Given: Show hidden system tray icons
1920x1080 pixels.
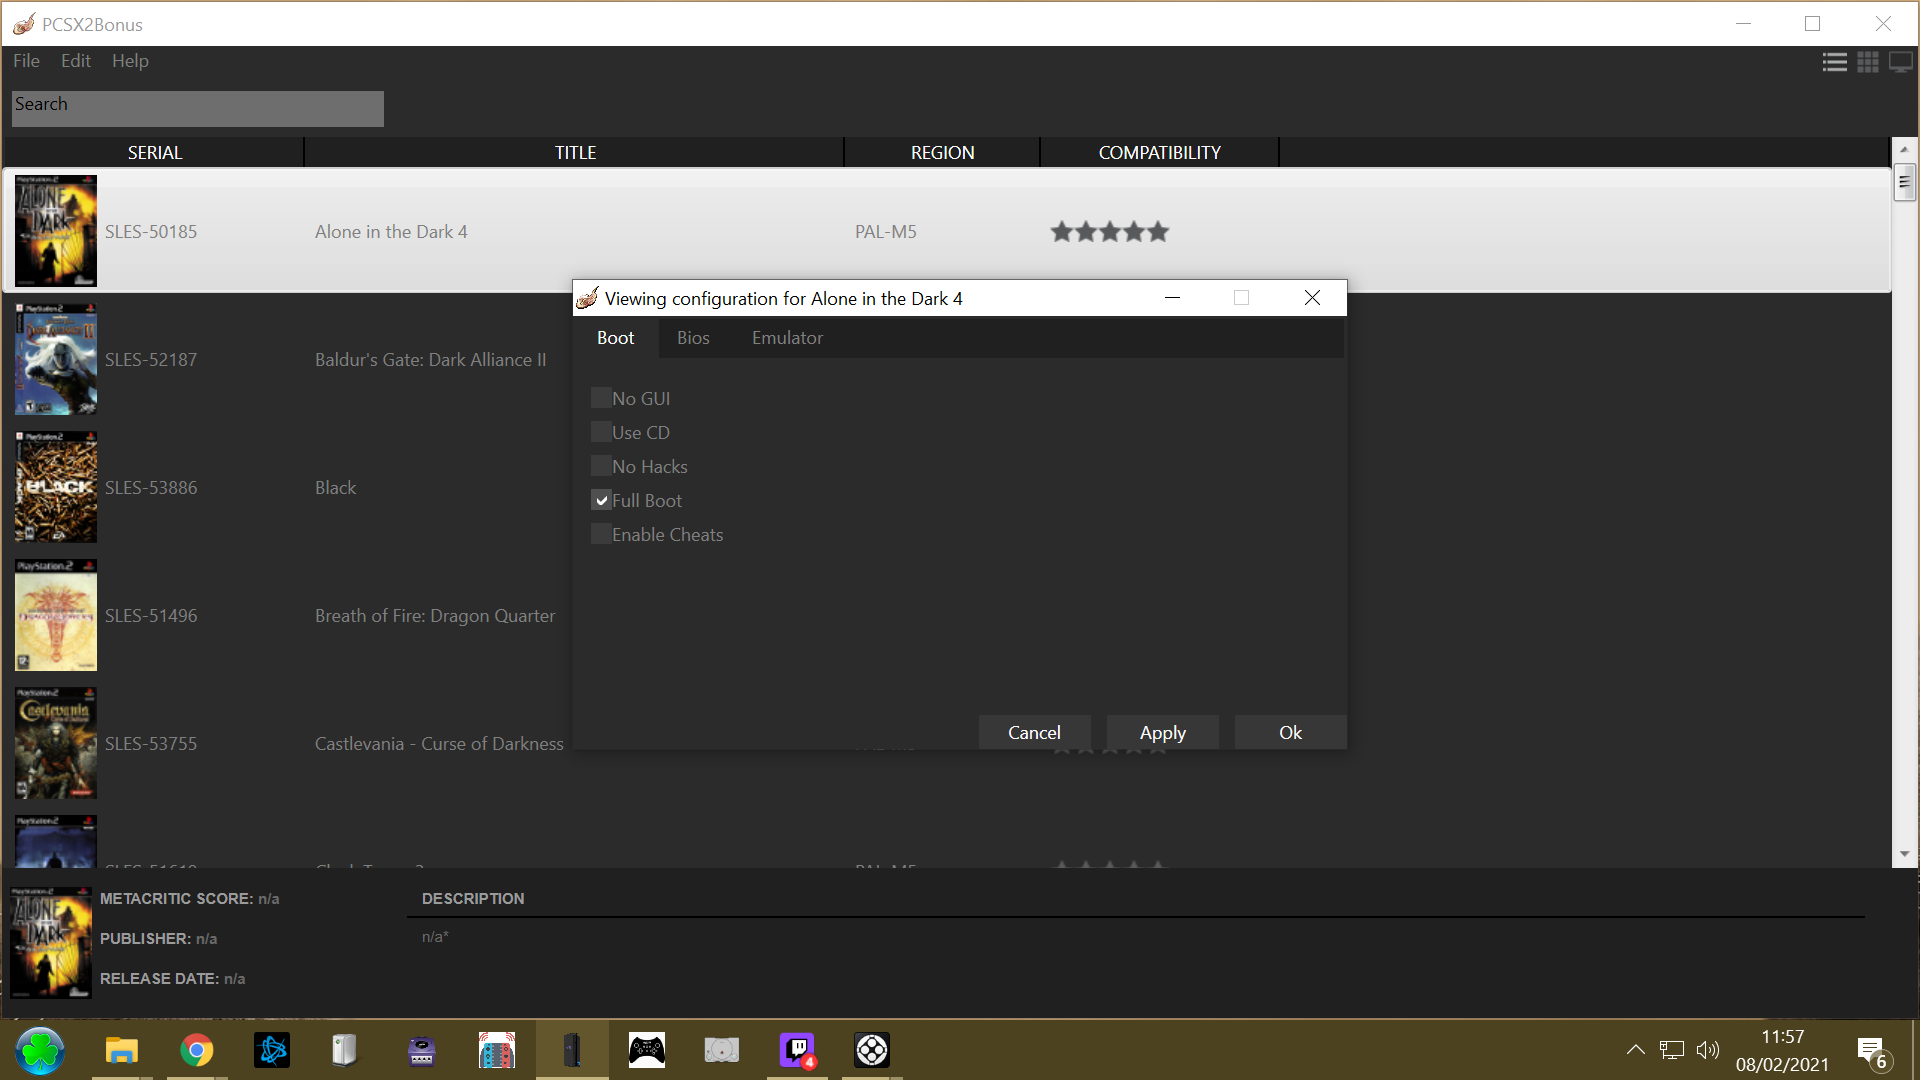Looking at the screenshot, I should tap(1636, 1050).
